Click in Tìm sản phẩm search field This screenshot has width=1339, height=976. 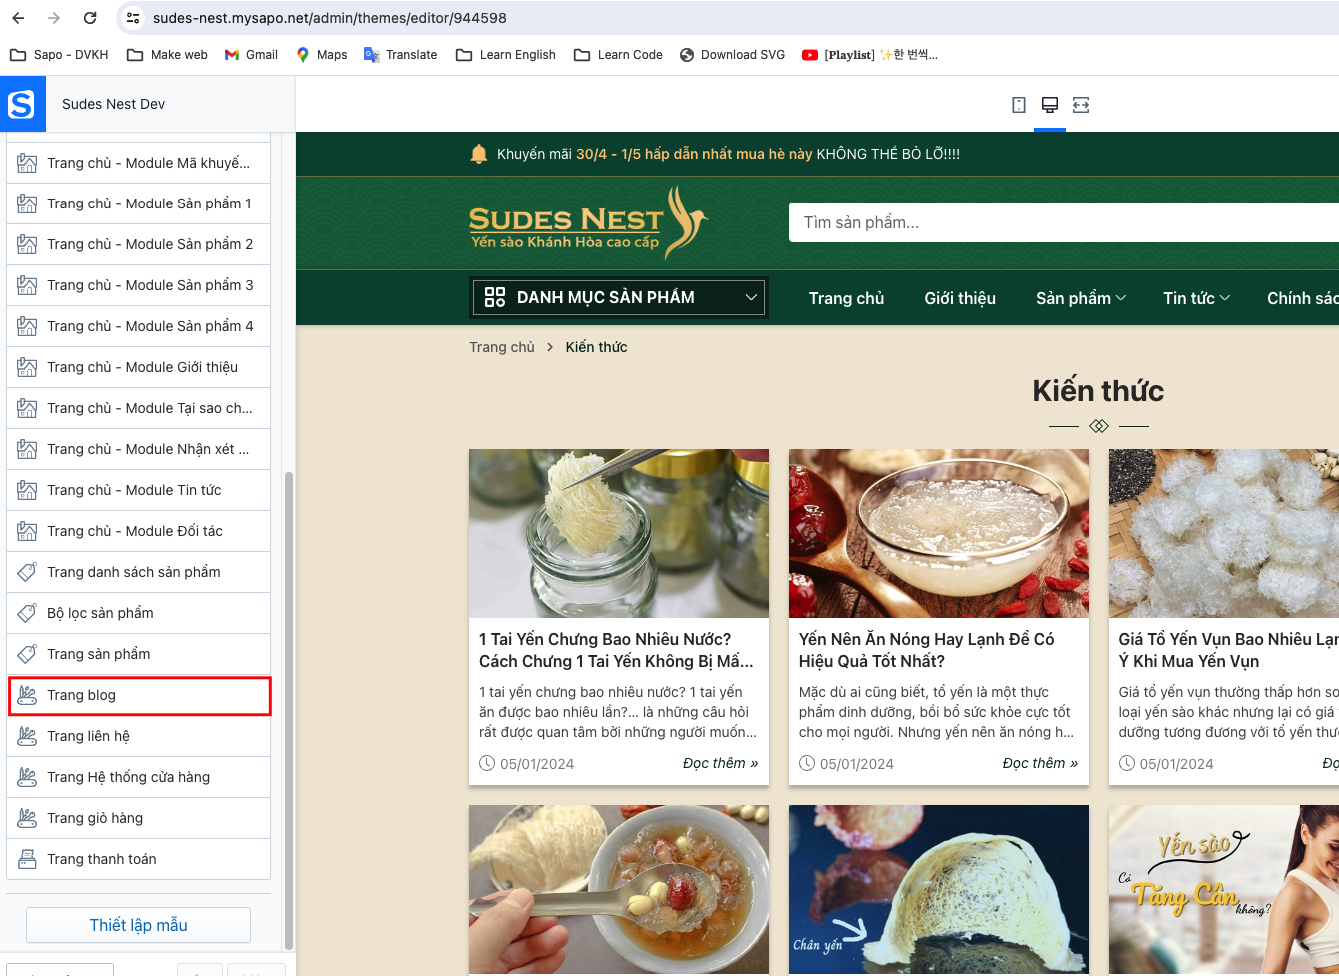click(1063, 222)
